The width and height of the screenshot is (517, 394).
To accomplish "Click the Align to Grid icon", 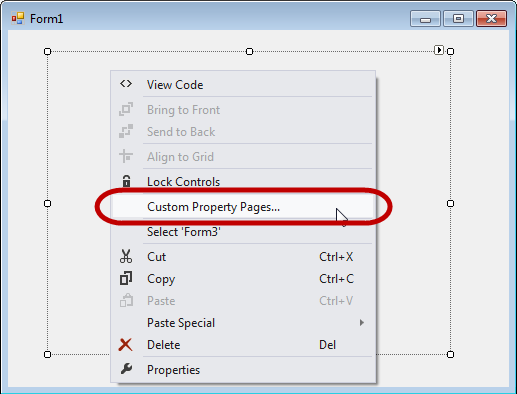I will [x=126, y=156].
